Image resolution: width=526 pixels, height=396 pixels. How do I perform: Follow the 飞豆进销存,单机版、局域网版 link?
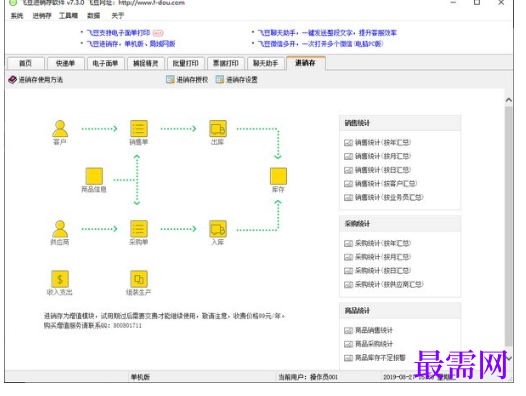131,44
